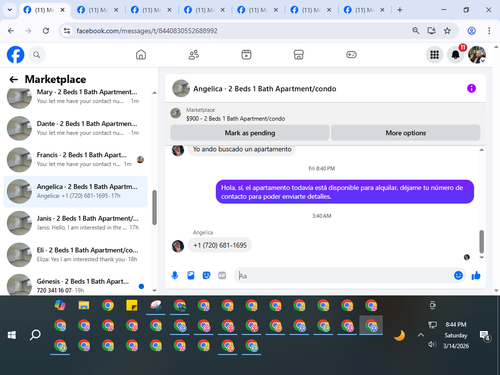Show hidden system tray icons chevron

click(x=421, y=335)
